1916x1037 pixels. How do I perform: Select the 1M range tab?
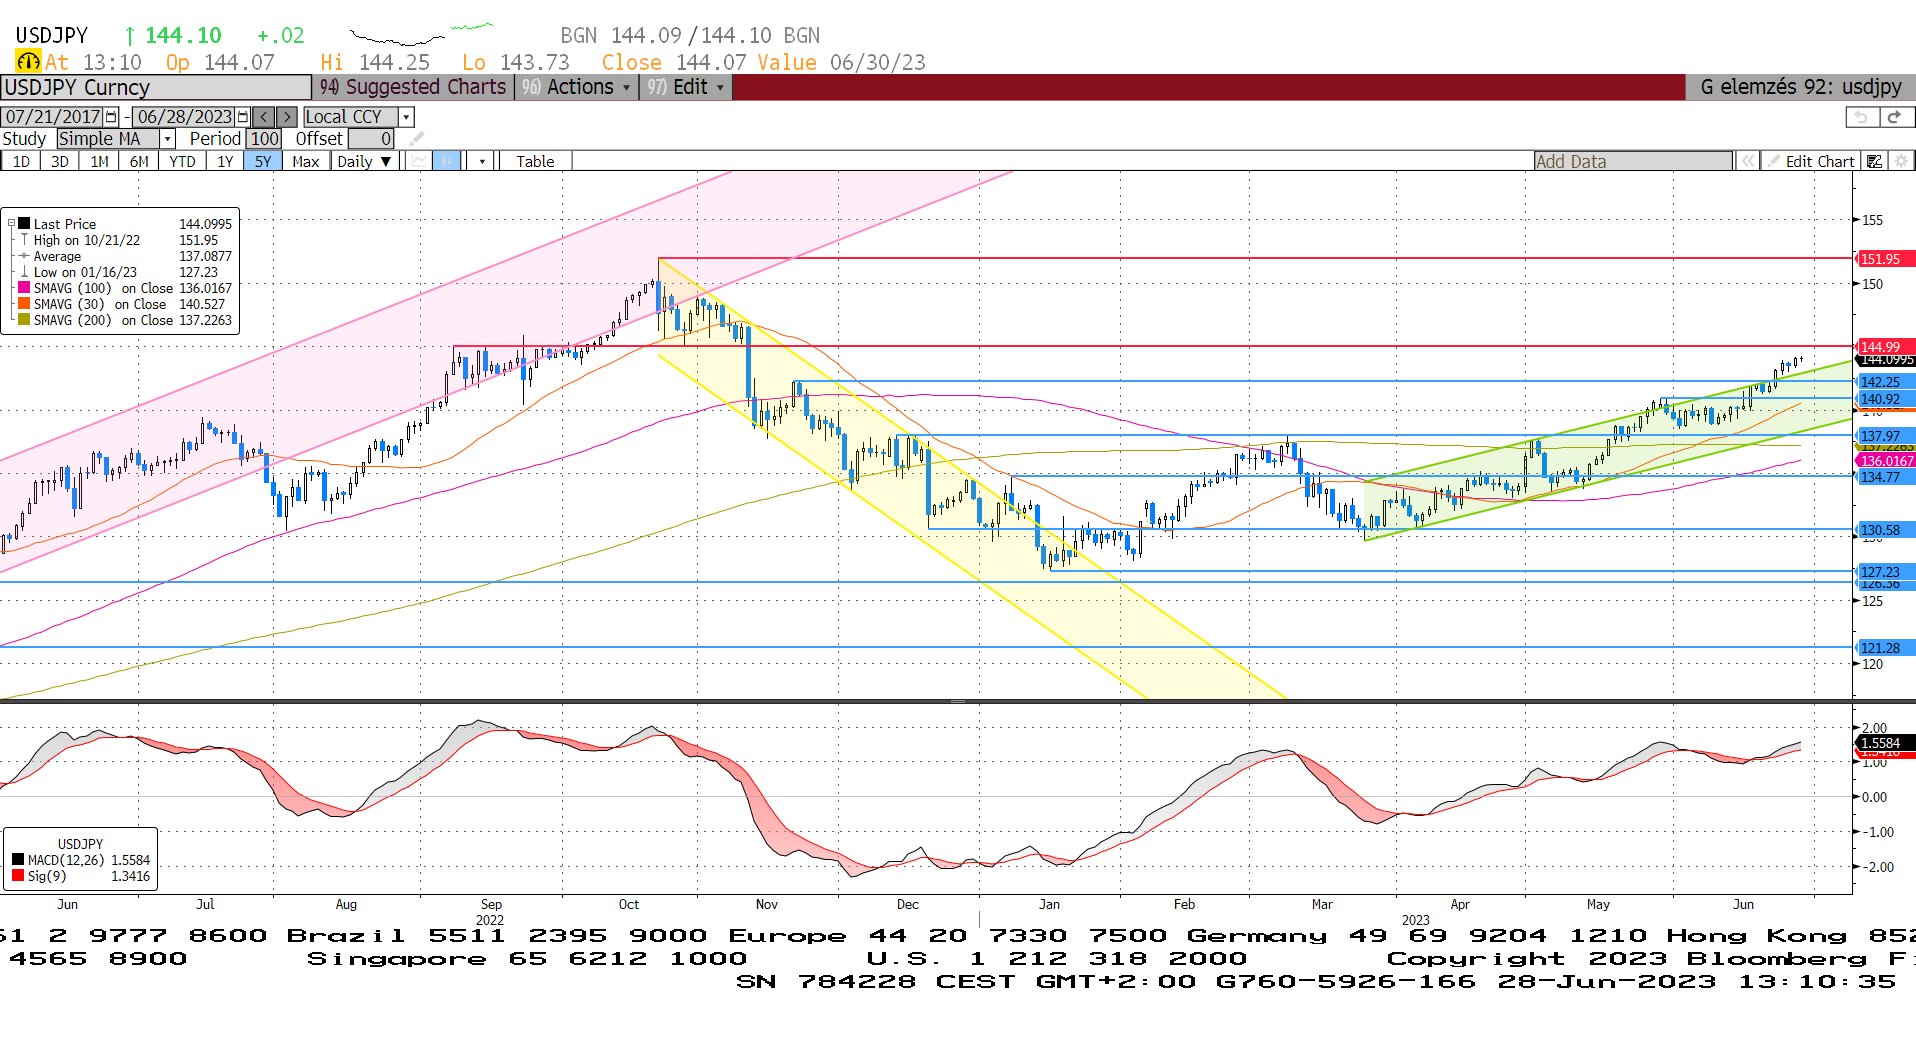tap(99, 161)
